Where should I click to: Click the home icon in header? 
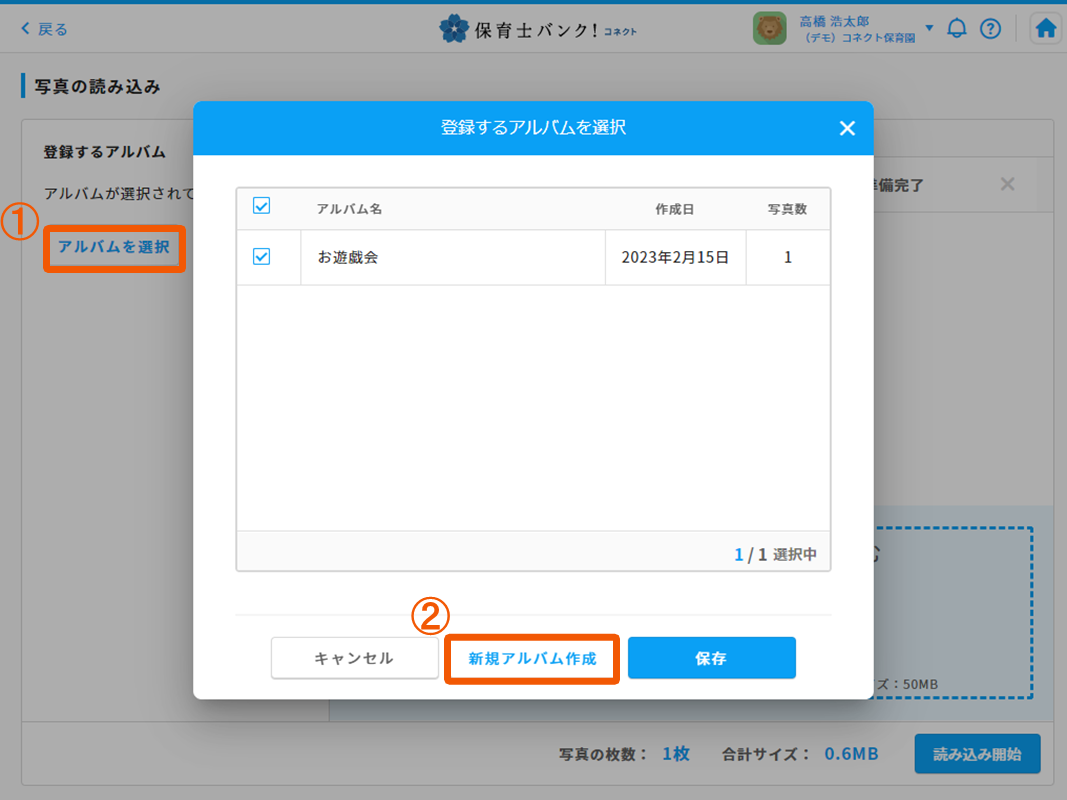(1046, 29)
